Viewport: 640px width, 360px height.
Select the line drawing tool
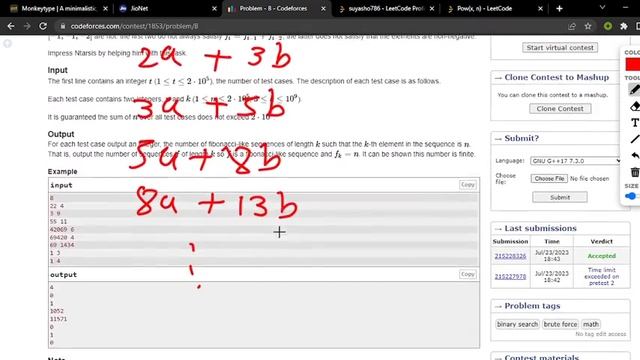coord(635,139)
